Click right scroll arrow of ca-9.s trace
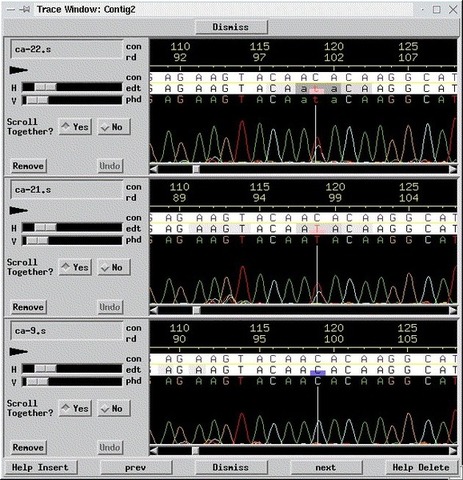Image resolution: width=463 pixels, height=480 pixels. (453, 451)
